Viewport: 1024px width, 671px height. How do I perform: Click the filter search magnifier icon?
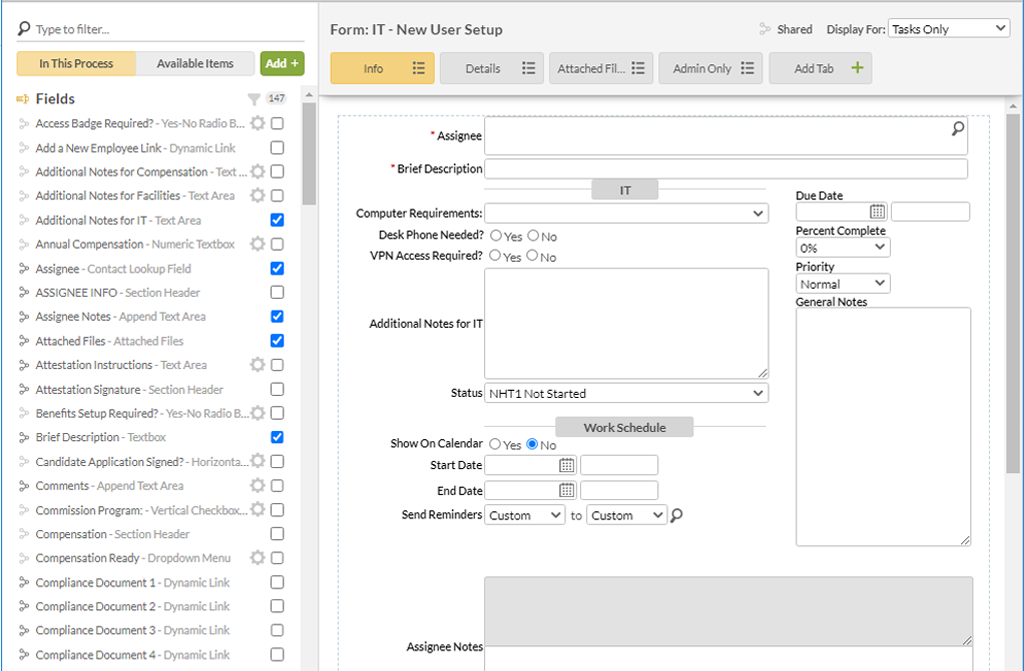coord(24,28)
